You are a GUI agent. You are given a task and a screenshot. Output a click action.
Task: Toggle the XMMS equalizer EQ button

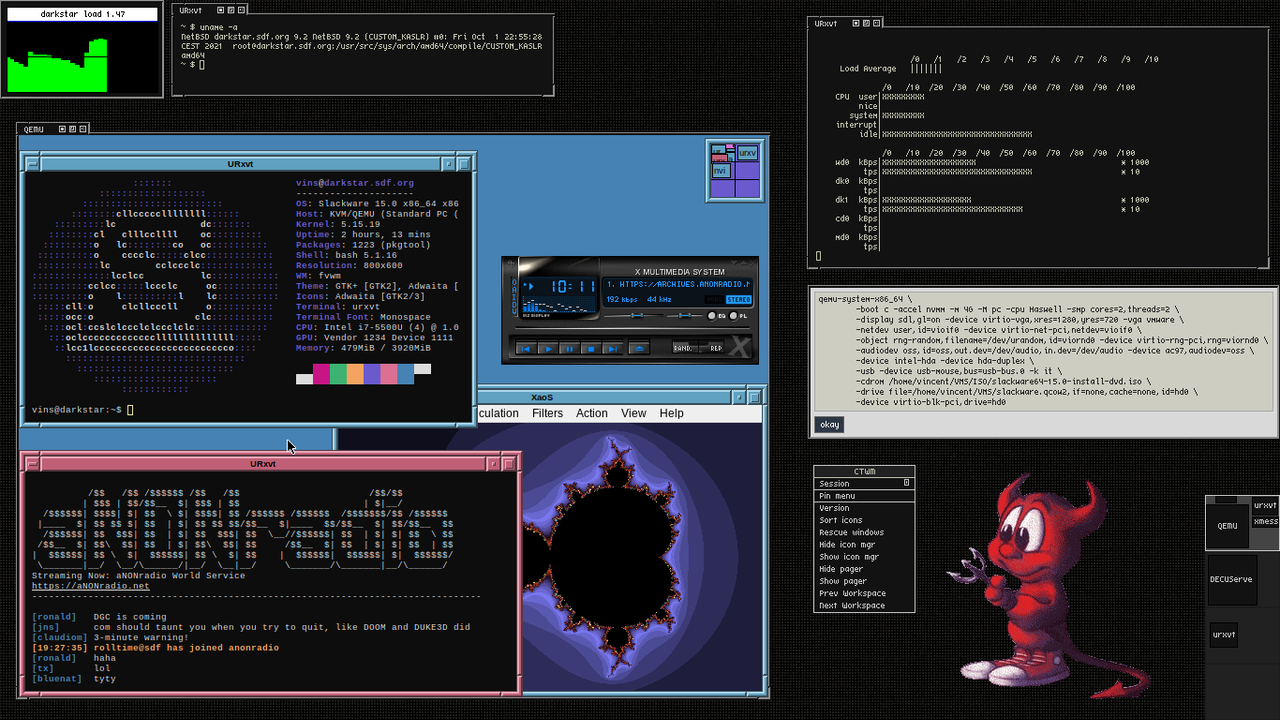tap(712, 316)
